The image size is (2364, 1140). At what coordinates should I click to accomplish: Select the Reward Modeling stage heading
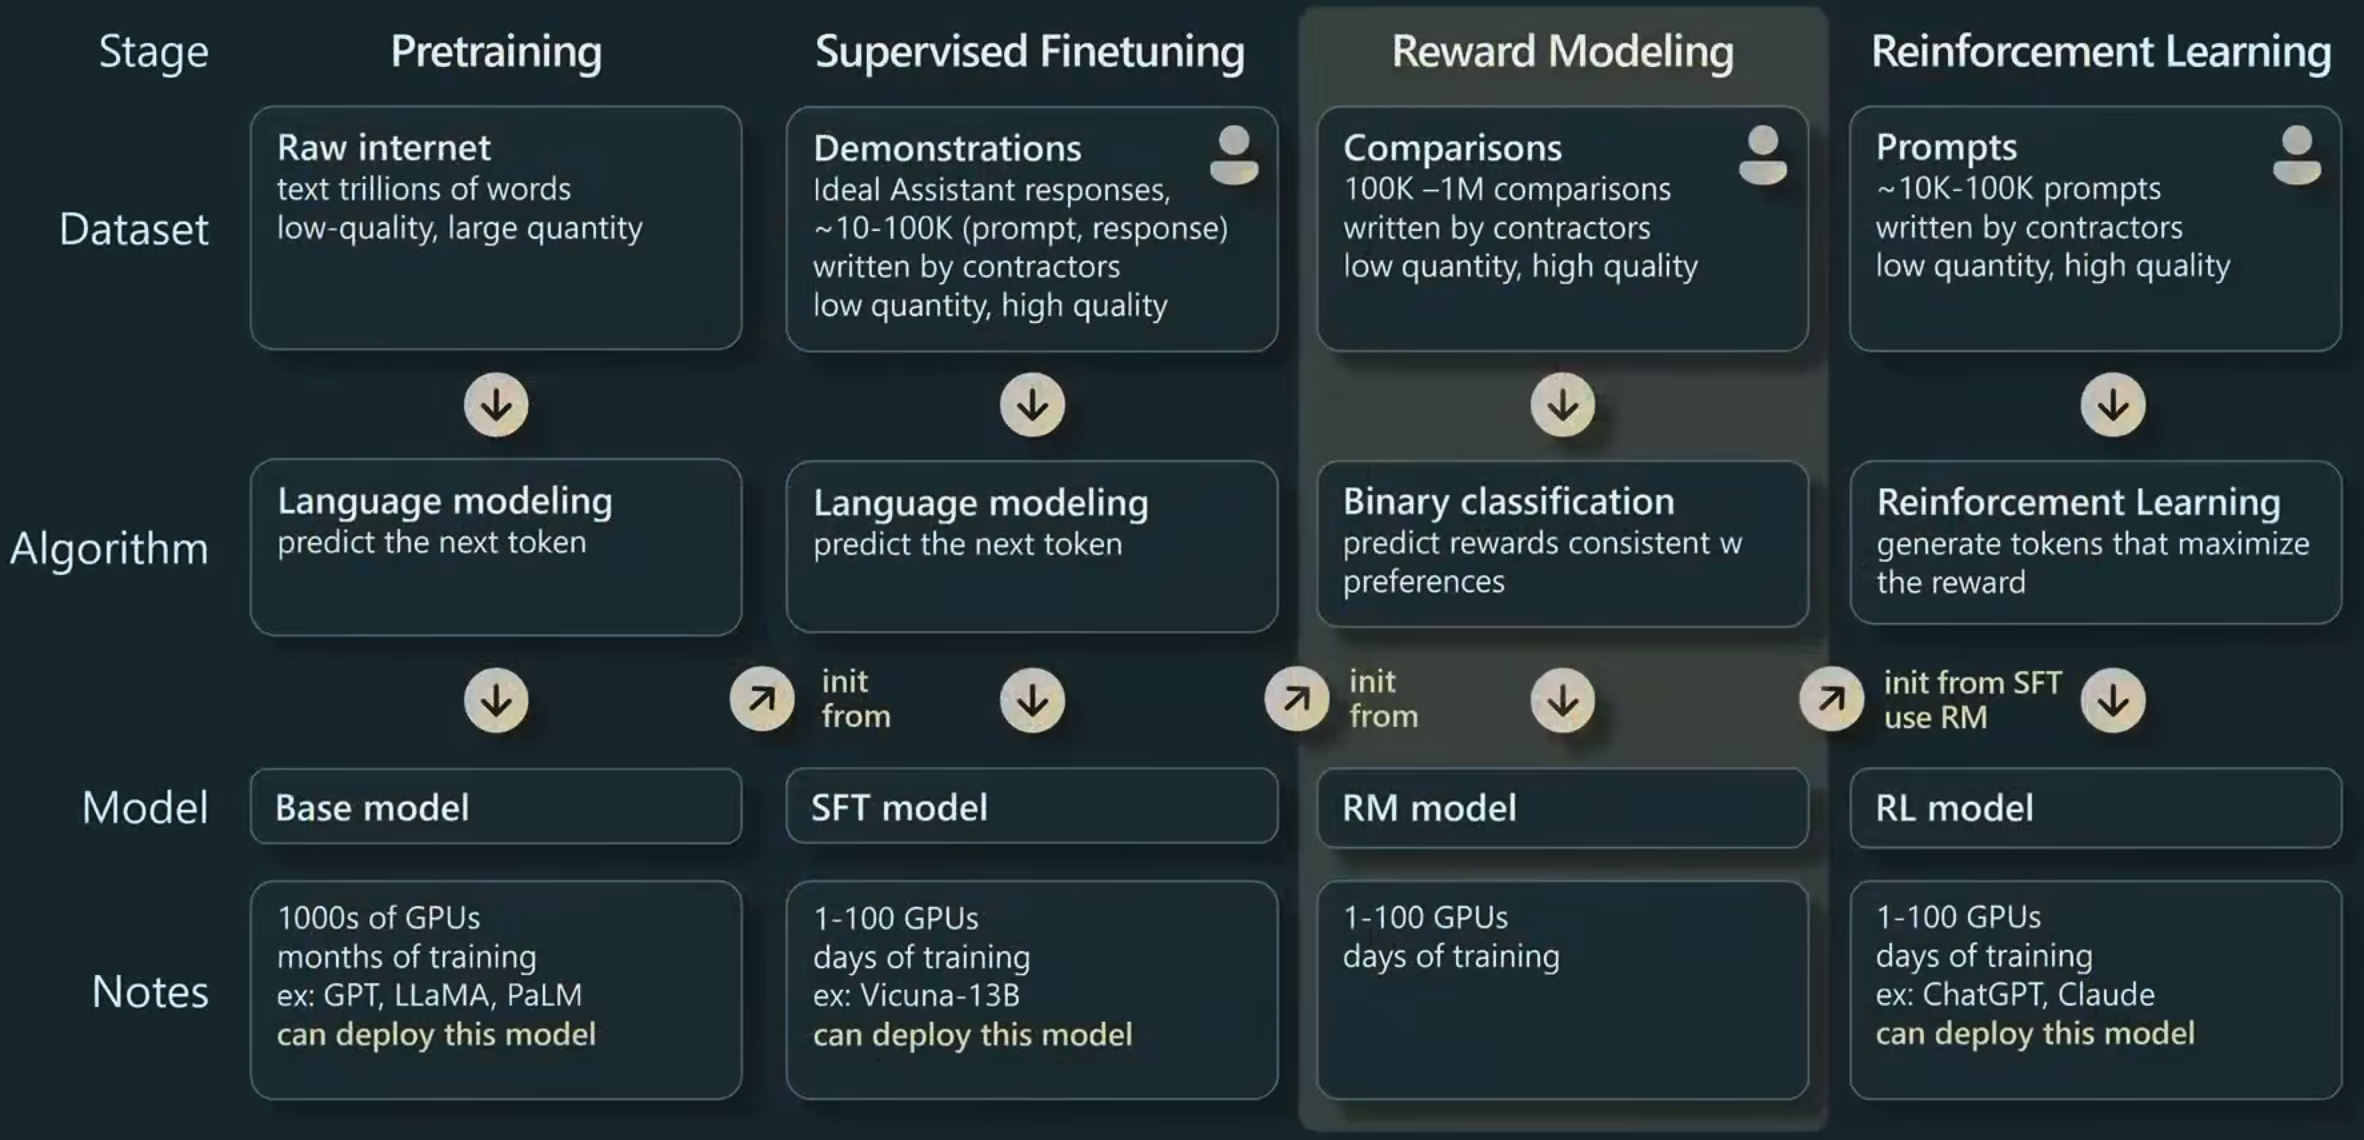pos(1562,52)
